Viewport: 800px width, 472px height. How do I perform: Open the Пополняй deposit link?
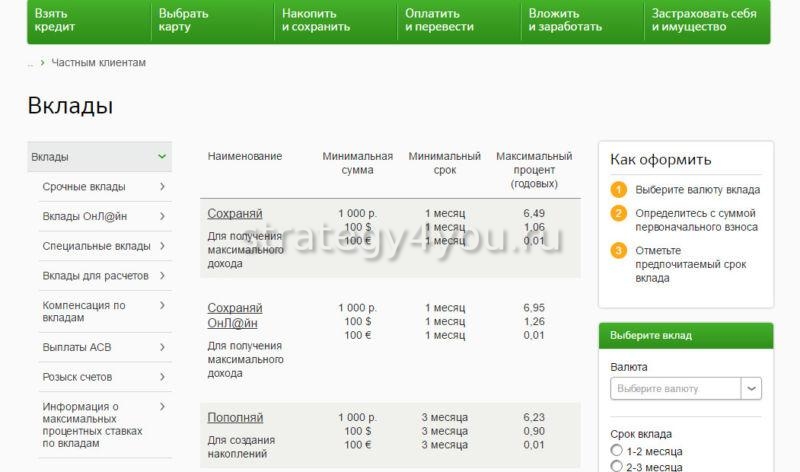pos(236,417)
